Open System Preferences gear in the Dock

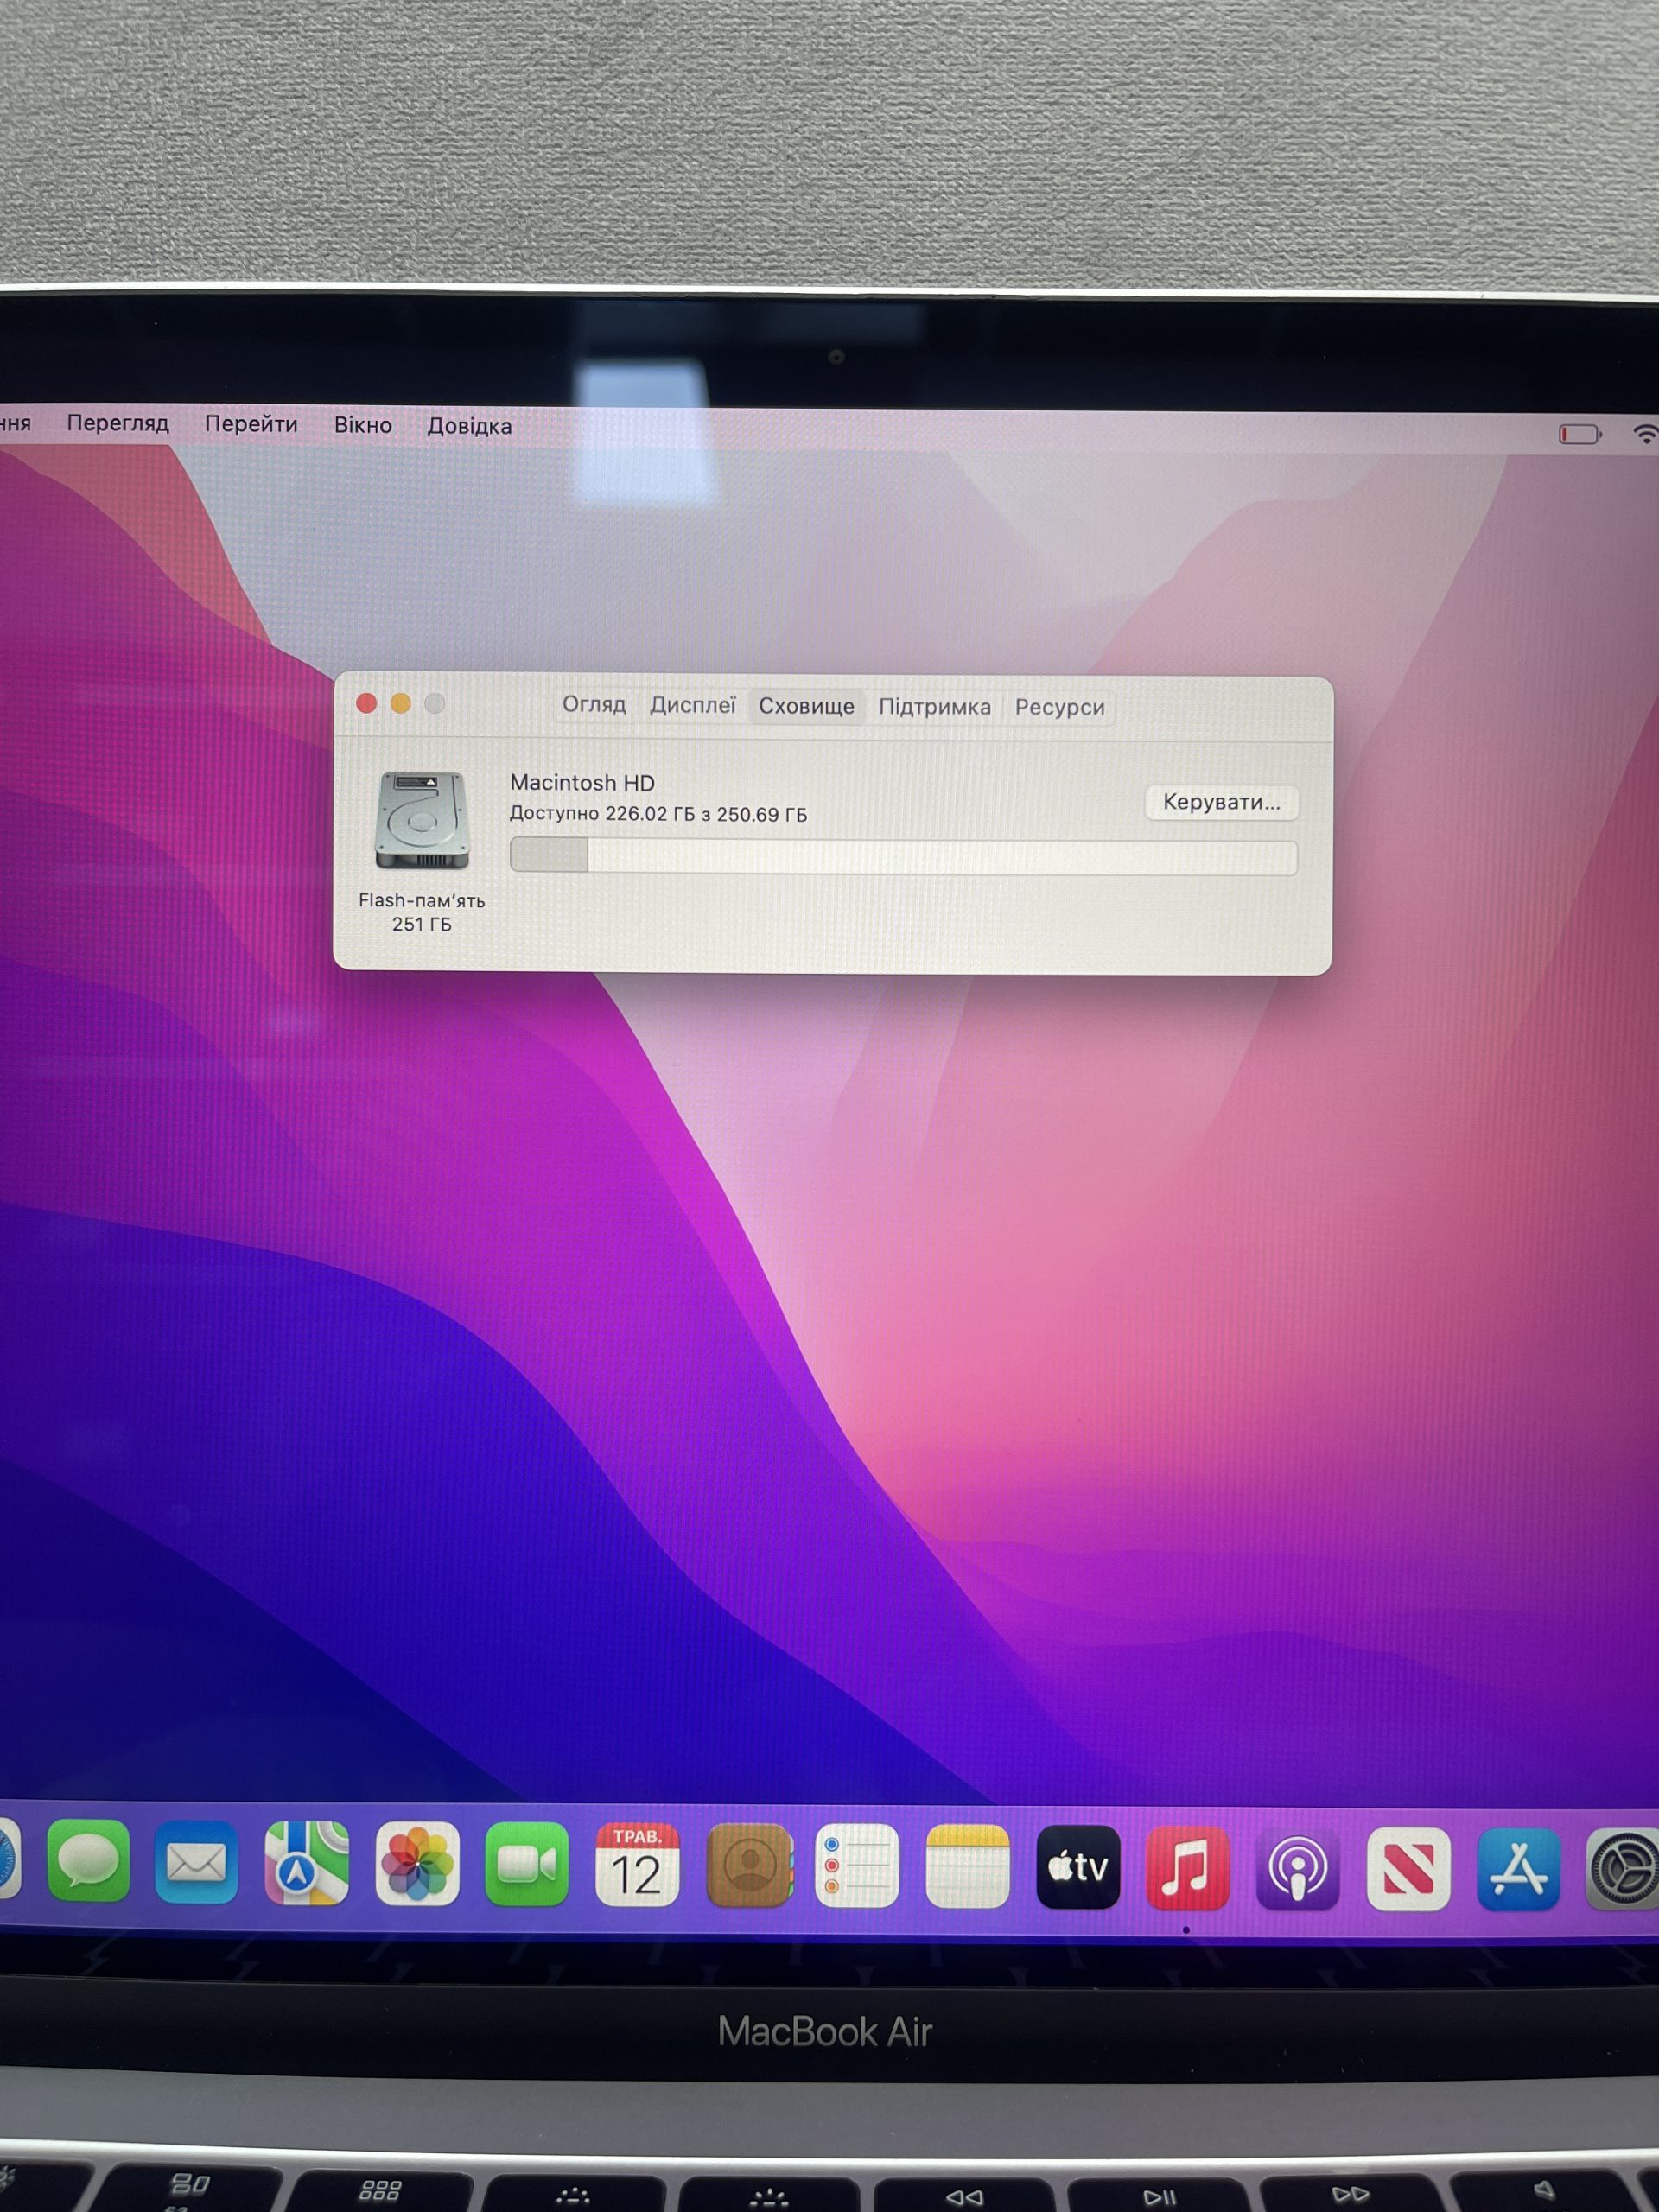[x=1623, y=1869]
